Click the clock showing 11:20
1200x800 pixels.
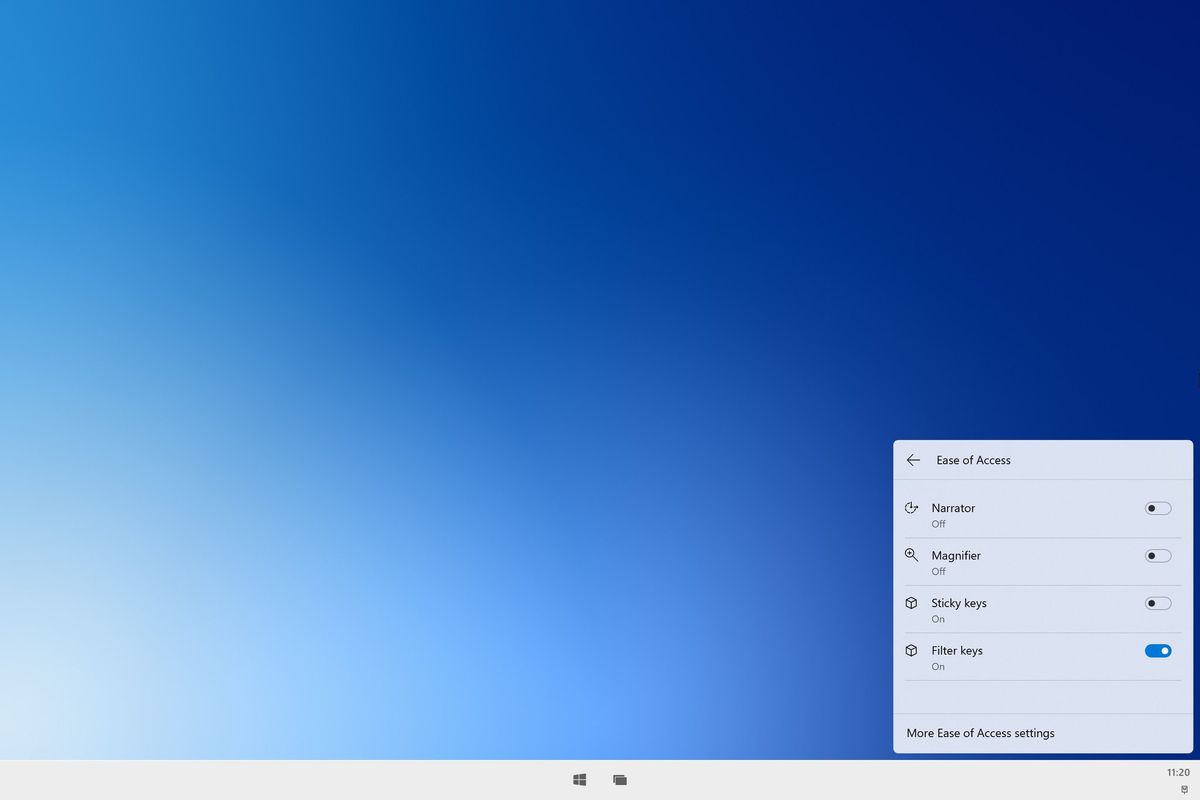tap(1178, 772)
